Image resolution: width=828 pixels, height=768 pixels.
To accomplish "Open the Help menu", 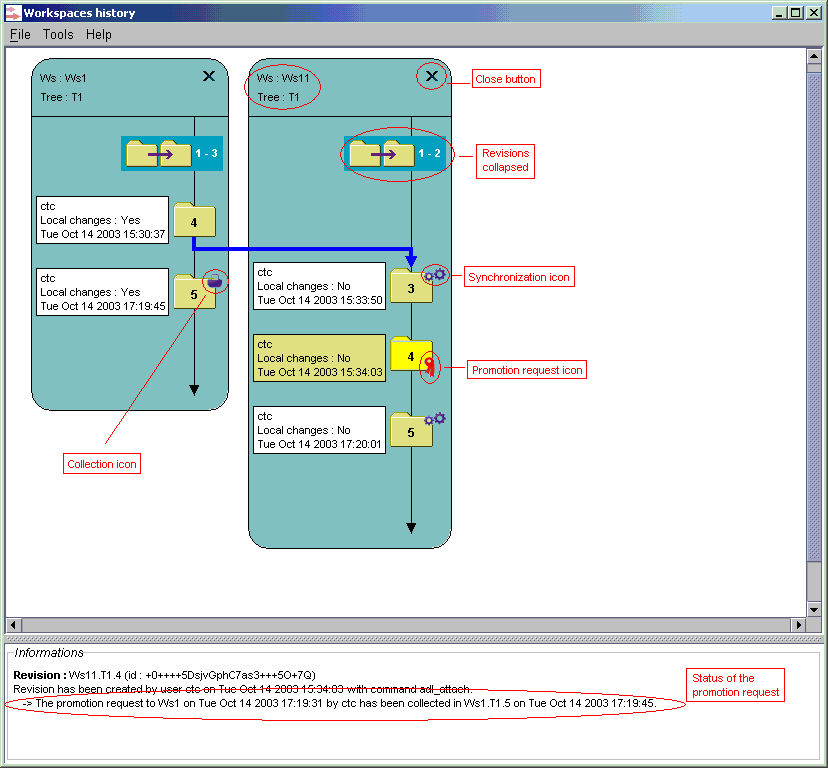I will 99,34.
